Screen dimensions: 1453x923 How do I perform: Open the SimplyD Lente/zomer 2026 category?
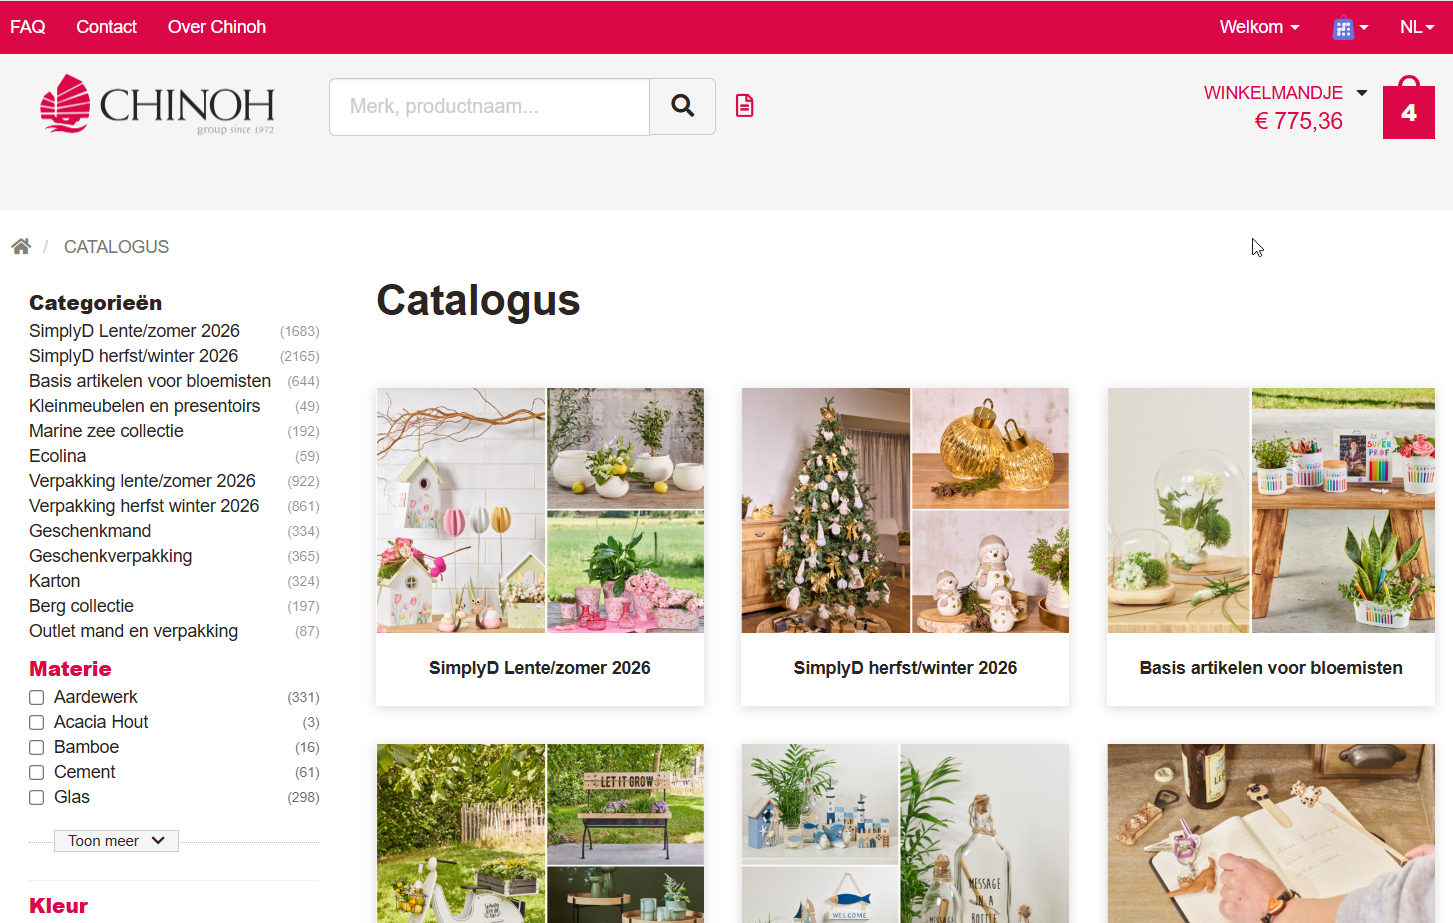(134, 331)
